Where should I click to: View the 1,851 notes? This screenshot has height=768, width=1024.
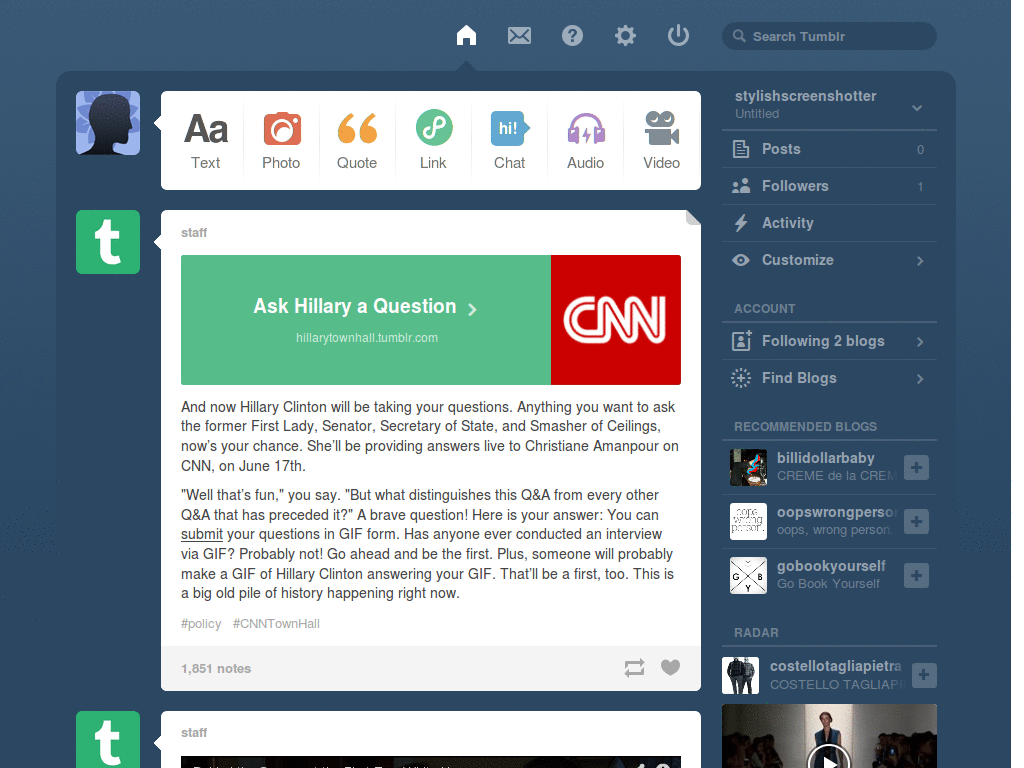(216, 668)
